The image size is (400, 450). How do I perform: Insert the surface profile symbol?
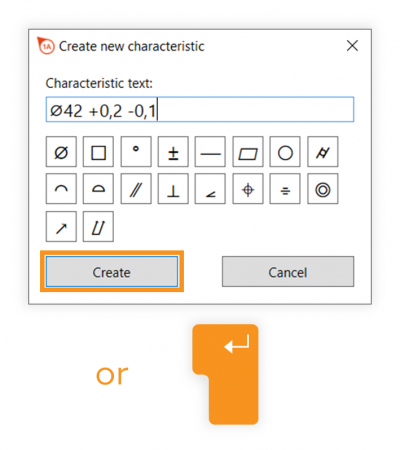98,189
